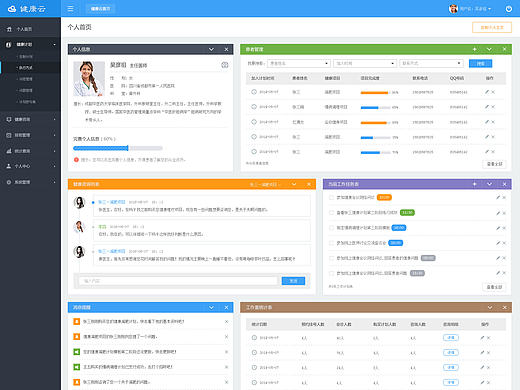The image size is (520, 390).
Task: Collapse the orange consultation panel
Action: click(x=294, y=184)
